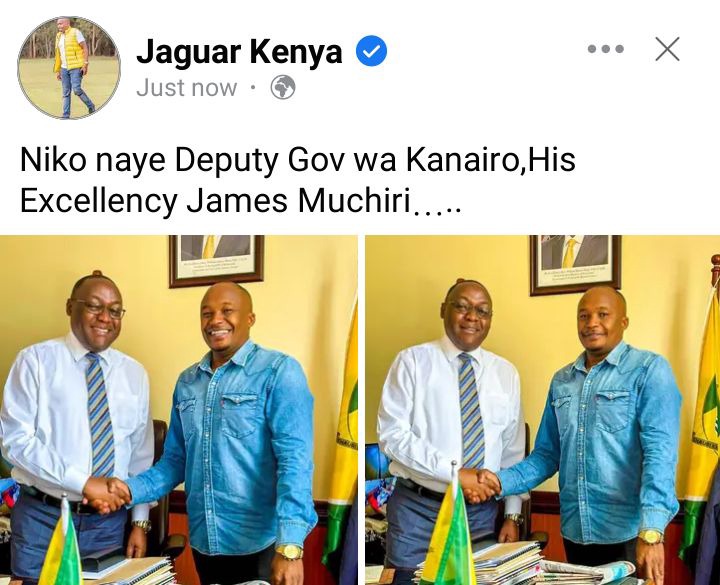The image size is (720, 585).
Task: Click the handshake in the right photo
Action: coord(479,485)
